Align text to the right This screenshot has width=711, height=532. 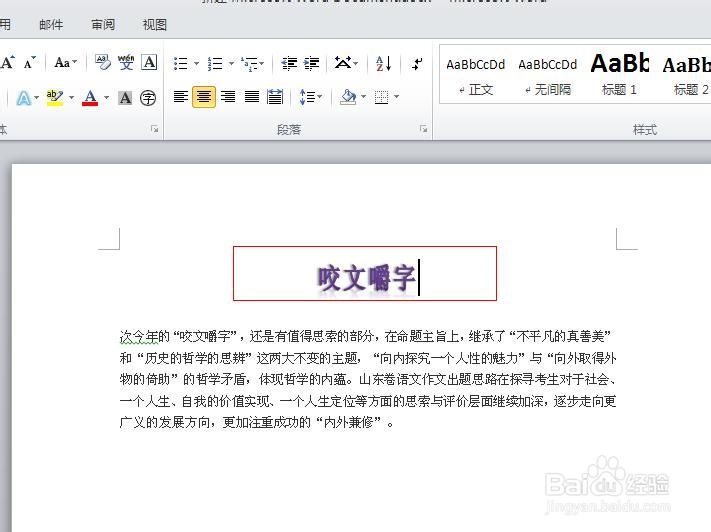click(228, 97)
